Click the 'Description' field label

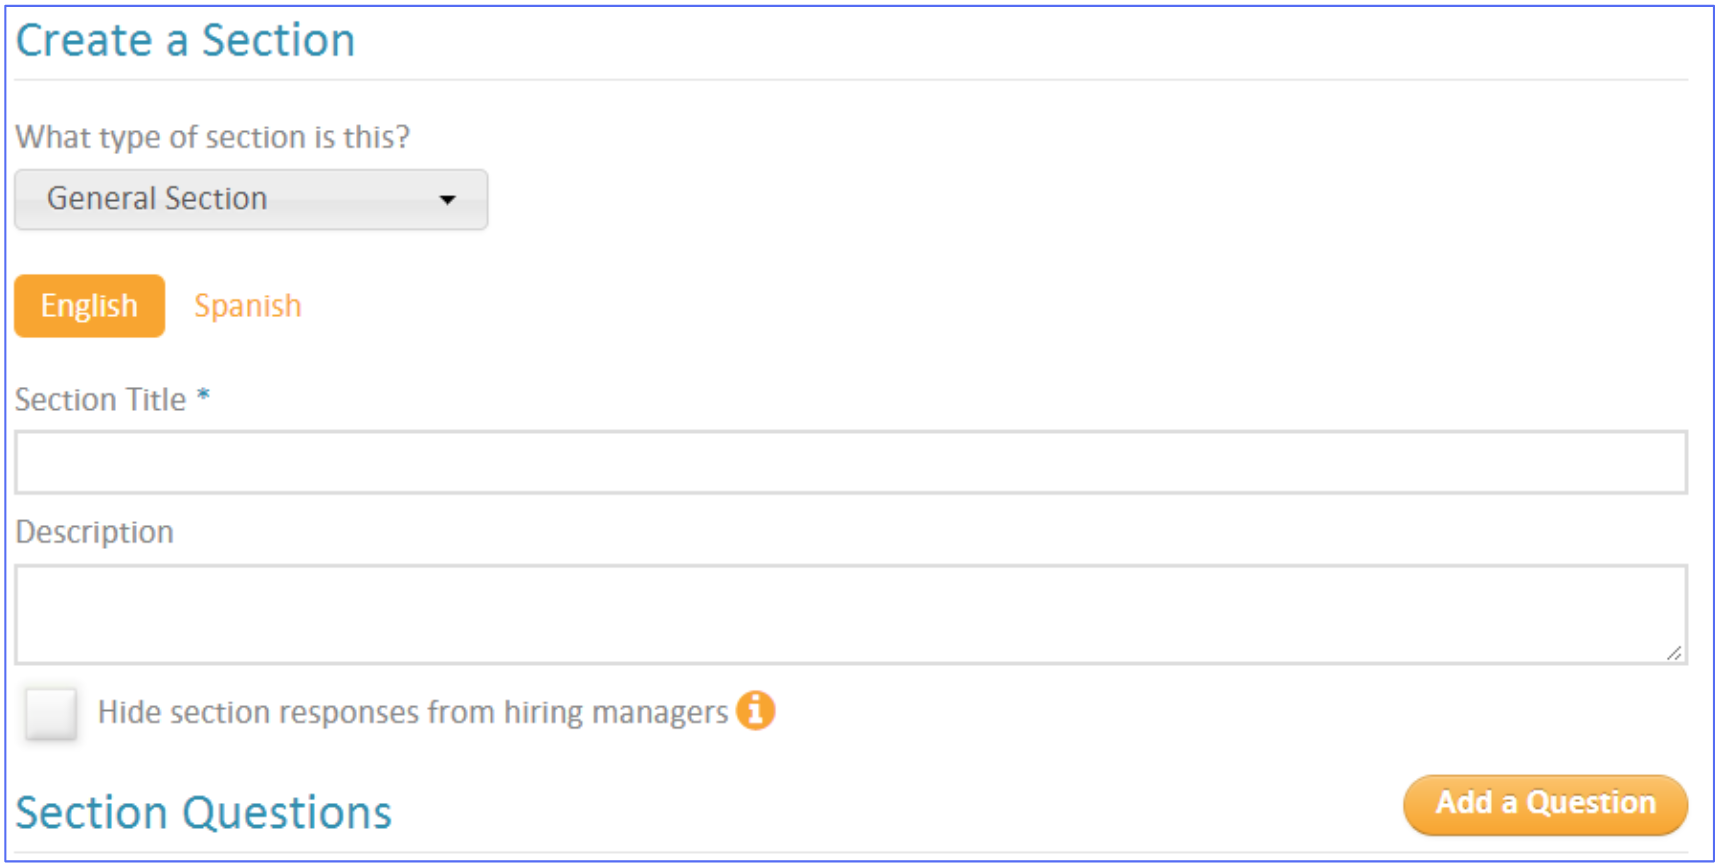94,532
